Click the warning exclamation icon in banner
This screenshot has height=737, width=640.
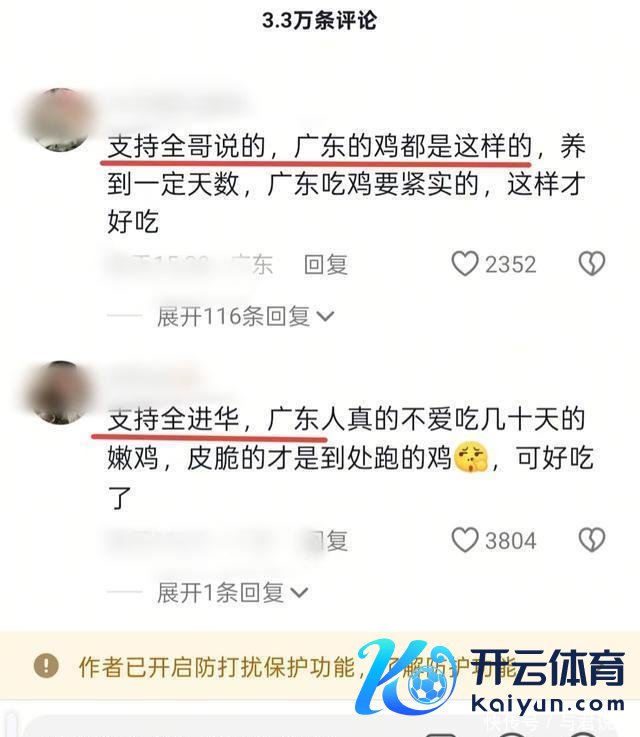point(46,666)
